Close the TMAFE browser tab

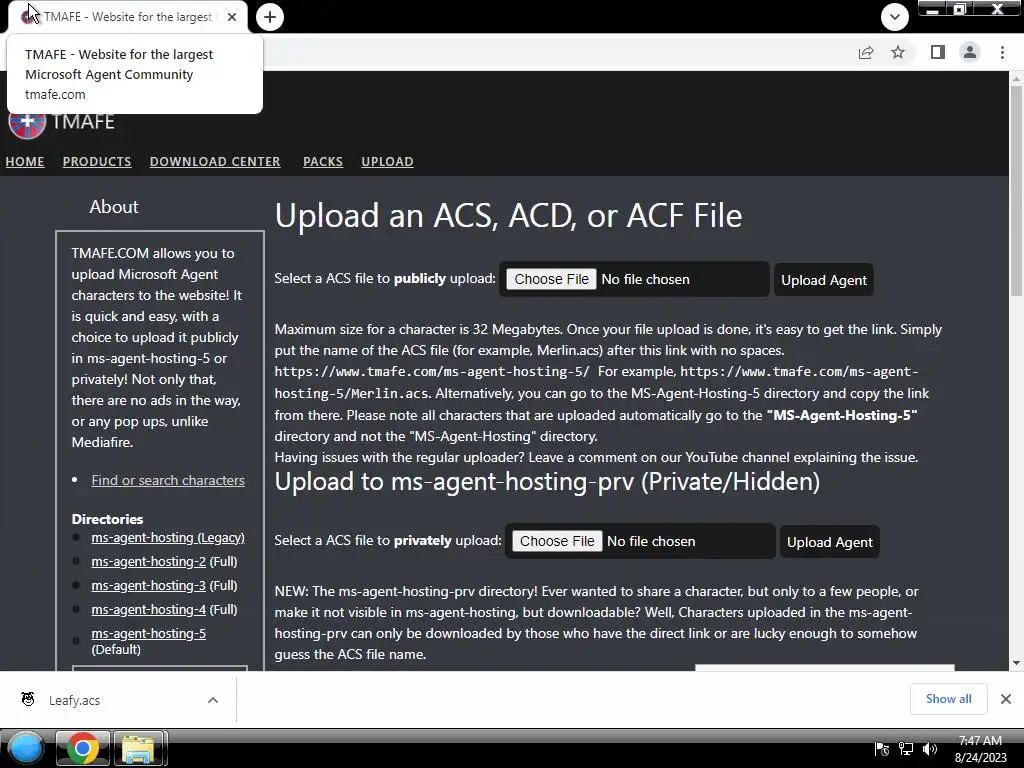click(232, 17)
